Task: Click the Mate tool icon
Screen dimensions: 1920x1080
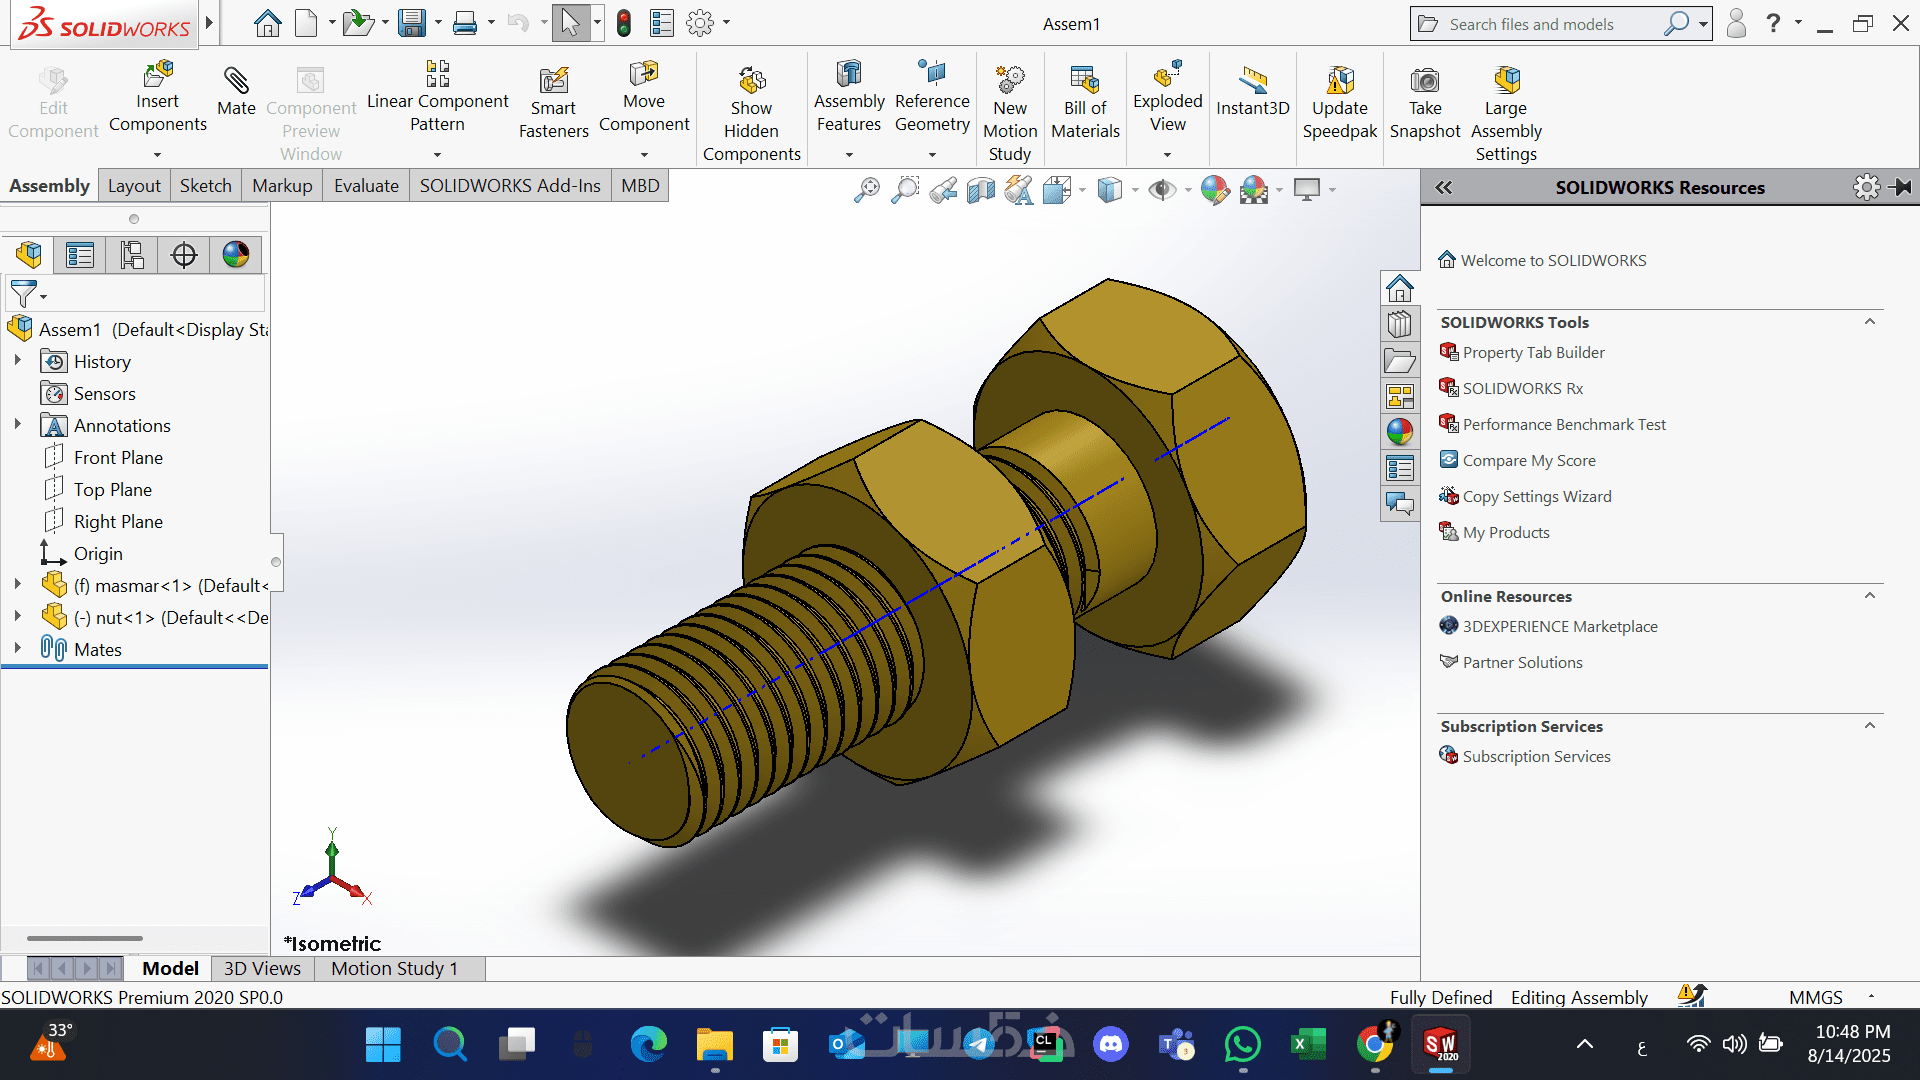Action: 236,82
